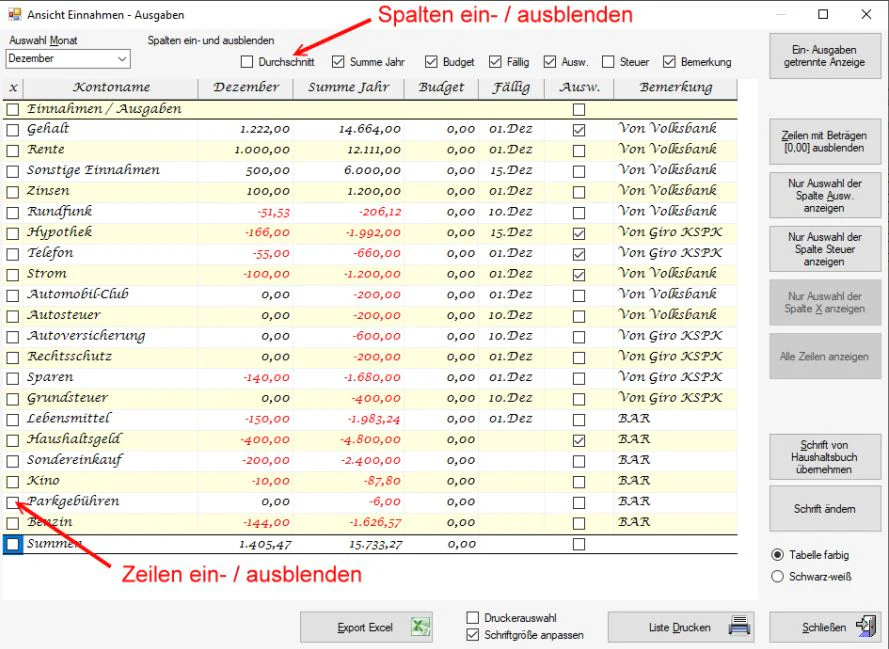Click the Grundsteuer account name

[67, 398]
